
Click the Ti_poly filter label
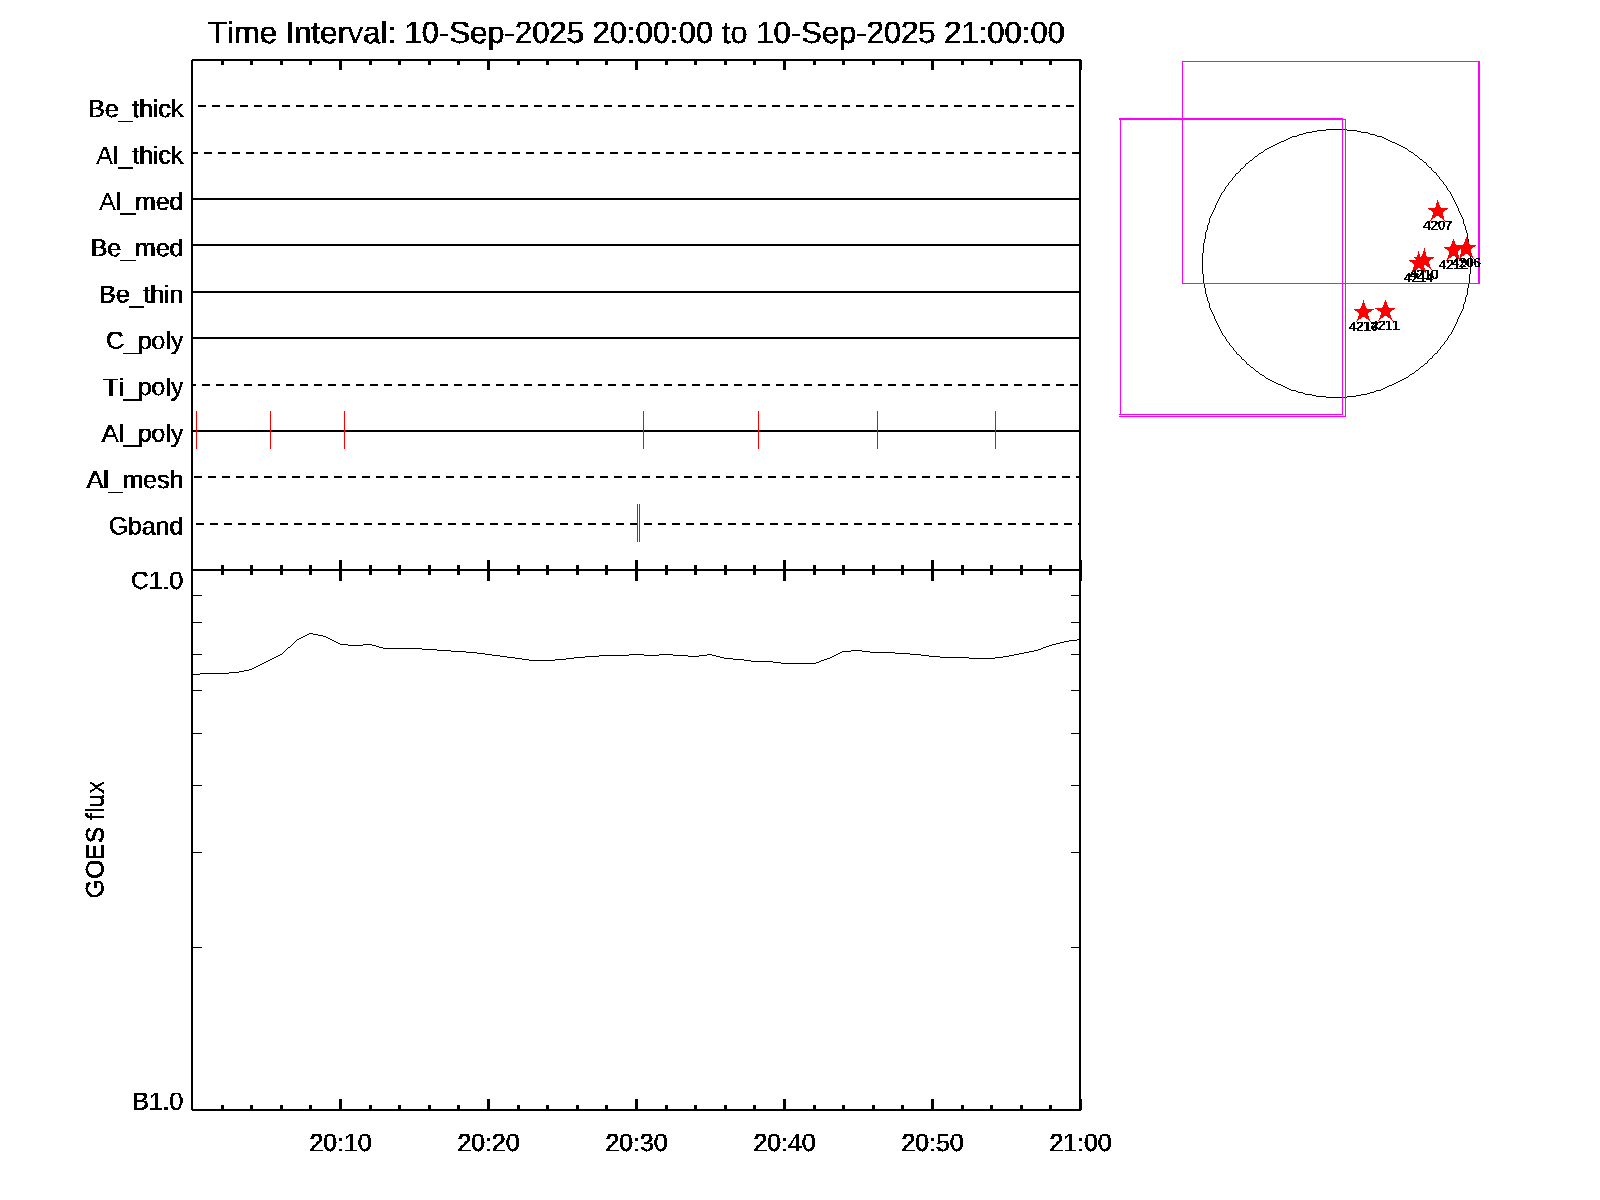pyautogui.click(x=143, y=387)
